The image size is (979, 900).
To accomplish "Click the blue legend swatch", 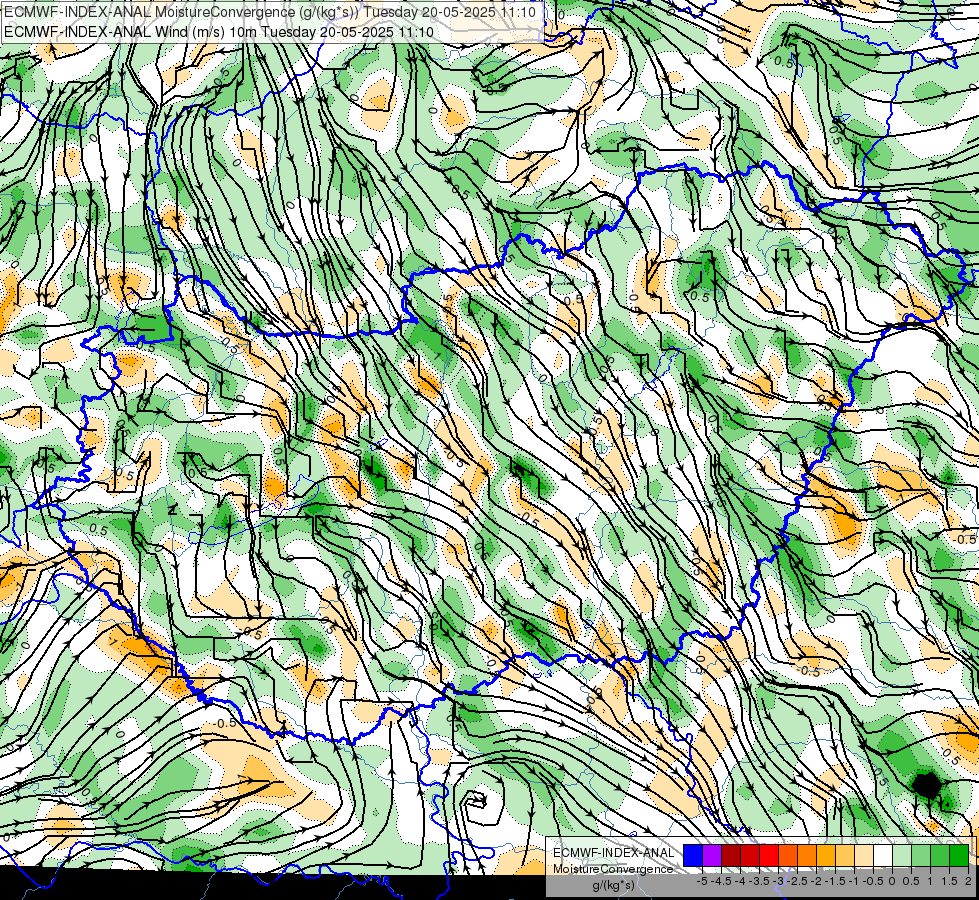I will pos(693,855).
